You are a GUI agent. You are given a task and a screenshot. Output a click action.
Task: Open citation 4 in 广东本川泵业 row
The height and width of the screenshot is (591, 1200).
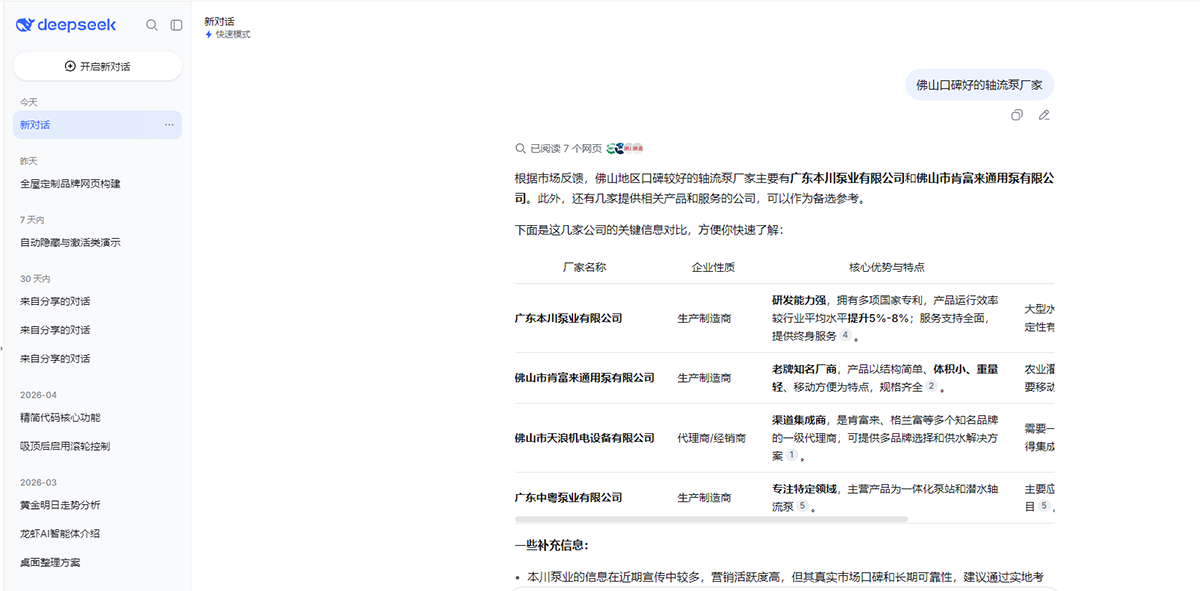pos(845,336)
